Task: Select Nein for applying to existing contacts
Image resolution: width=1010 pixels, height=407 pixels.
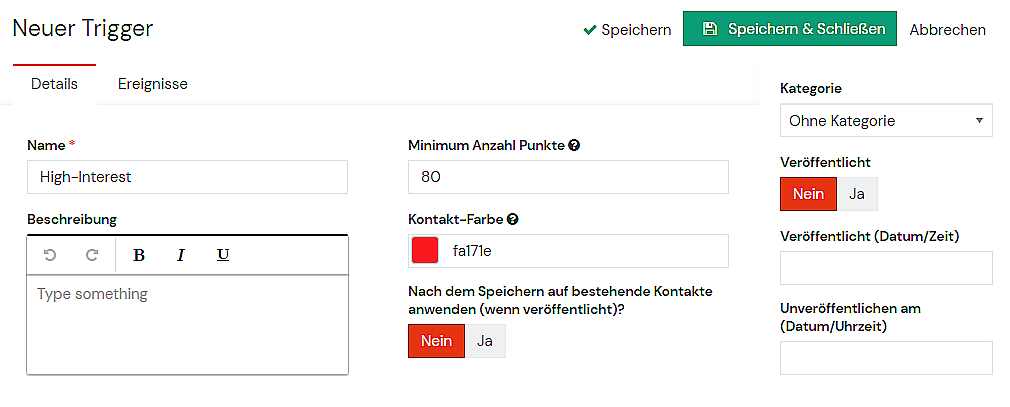Action: tap(436, 341)
